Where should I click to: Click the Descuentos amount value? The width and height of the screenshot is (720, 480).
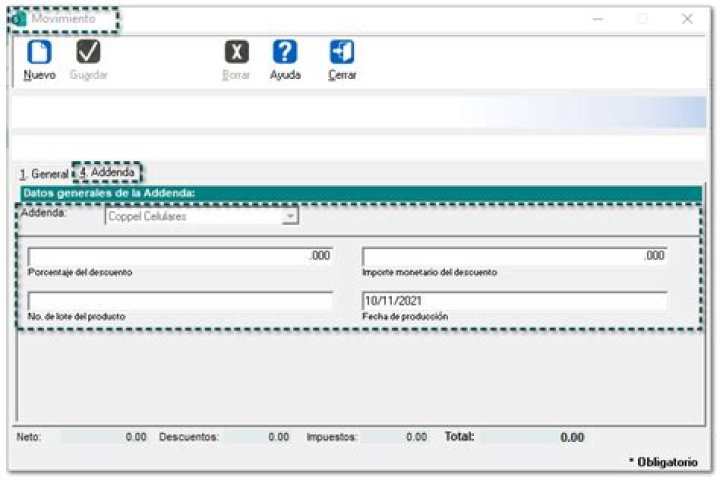[257, 437]
